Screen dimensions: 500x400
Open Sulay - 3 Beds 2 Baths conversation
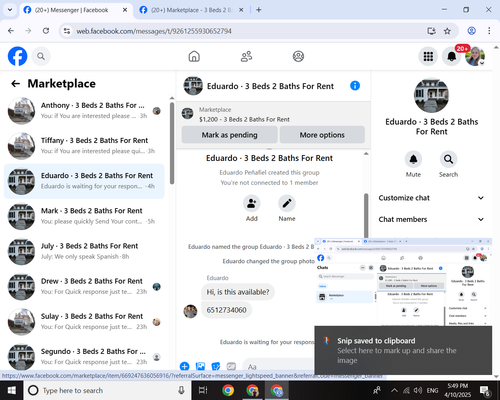coord(84,322)
